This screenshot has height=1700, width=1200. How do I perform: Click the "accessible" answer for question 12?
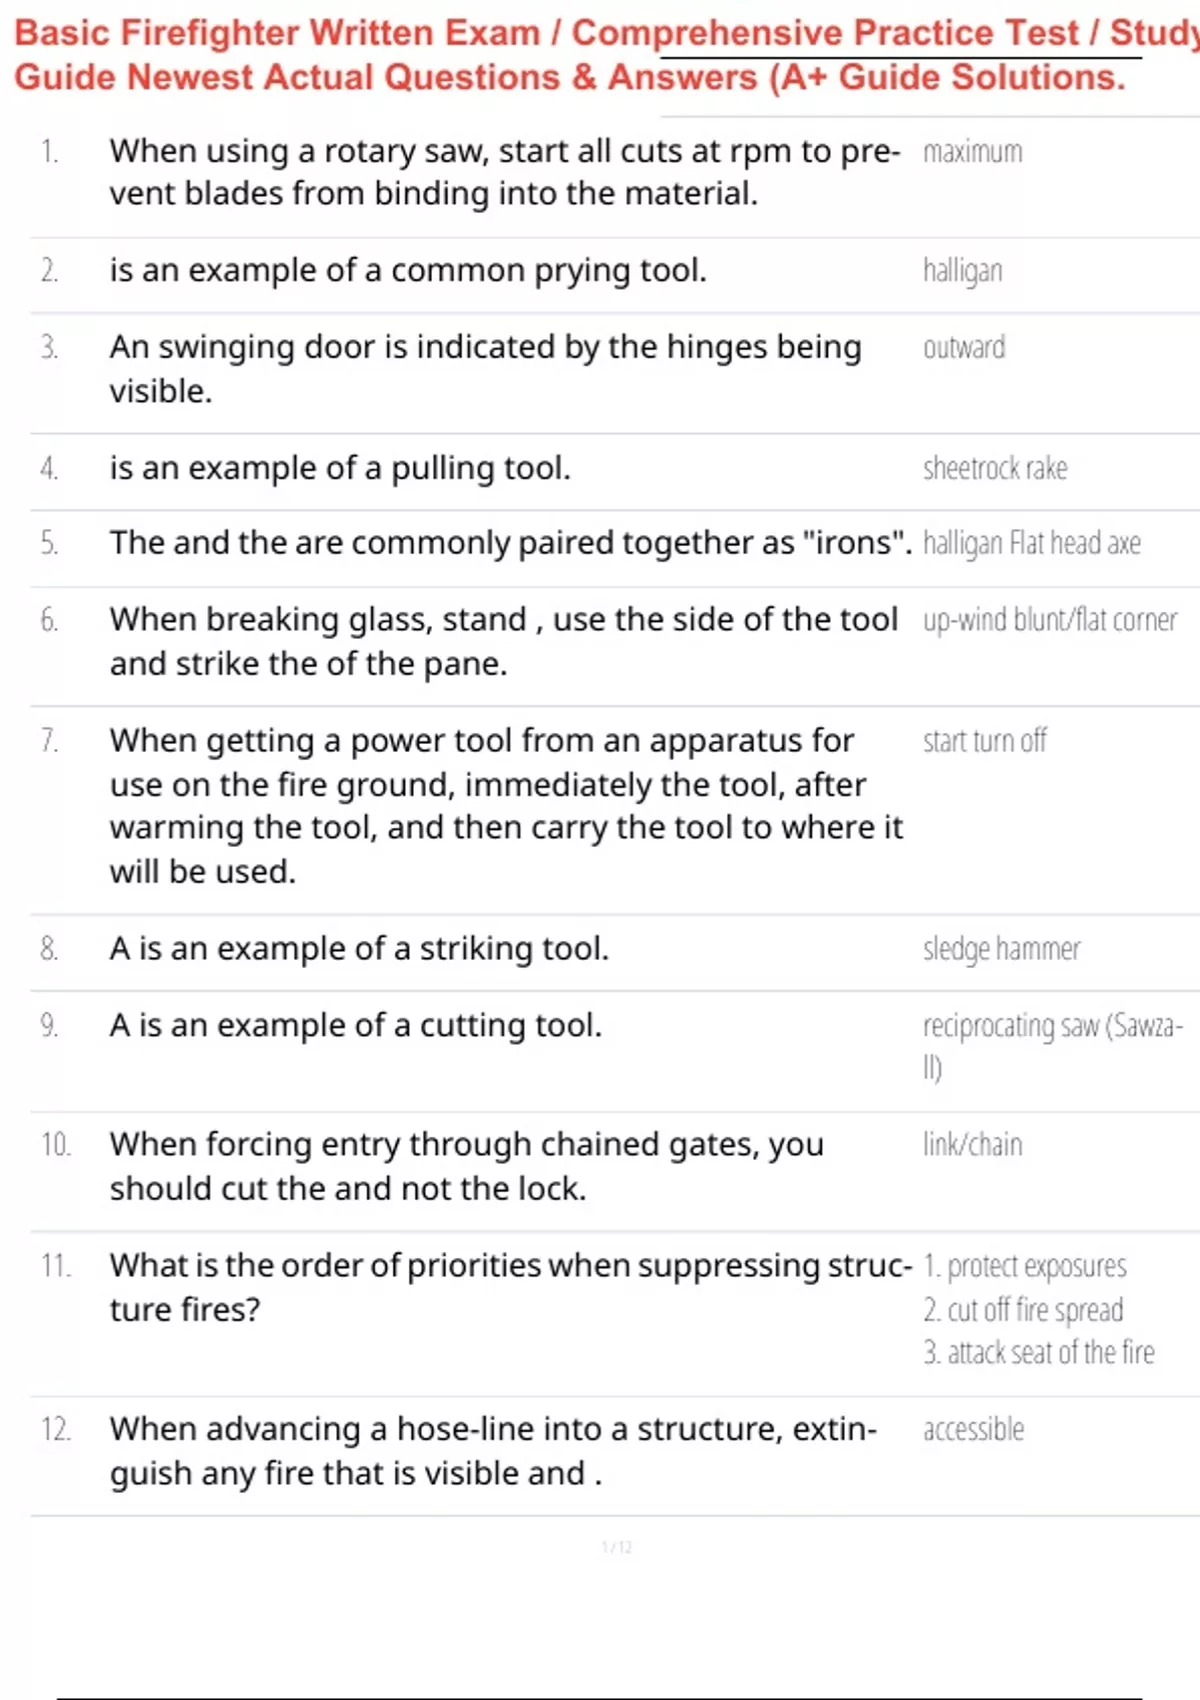(x=973, y=1430)
